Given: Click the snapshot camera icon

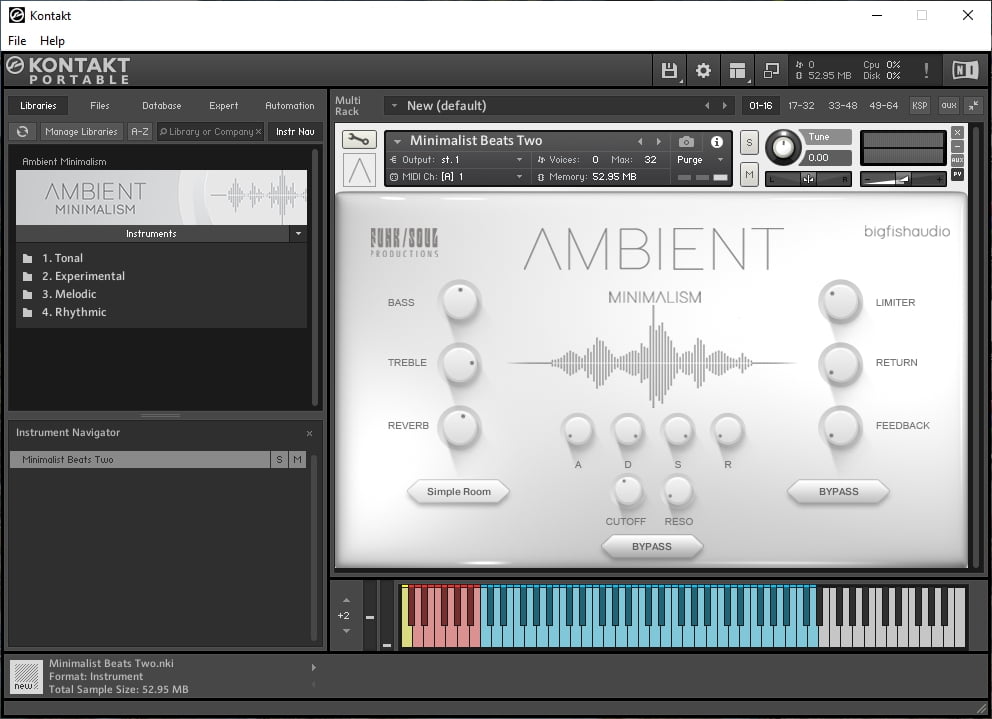Looking at the screenshot, I should (x=686, y=142).
